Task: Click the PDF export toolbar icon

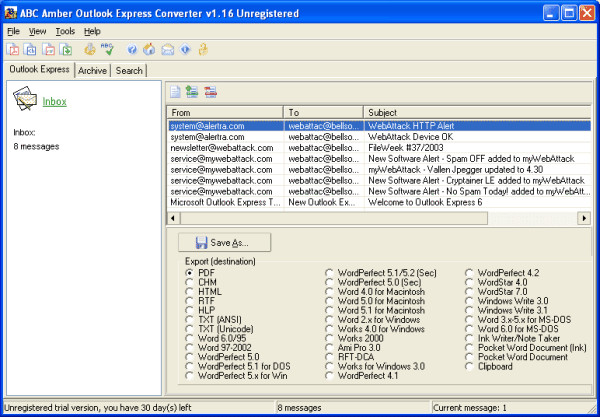Action: click(x=12, y=49)
